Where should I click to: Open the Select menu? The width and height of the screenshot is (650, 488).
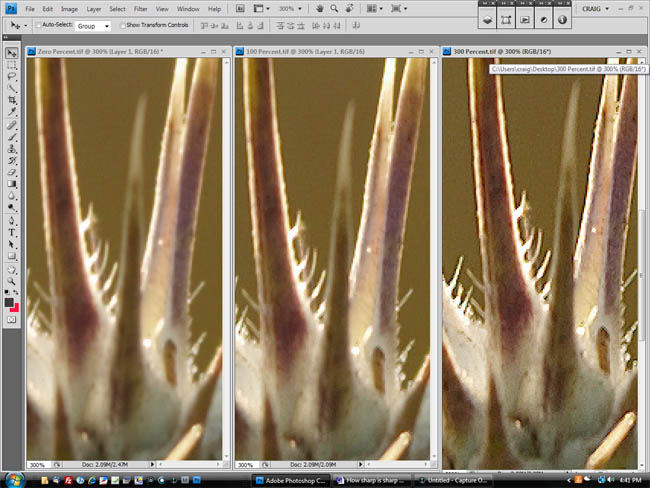tap(117, 9)
